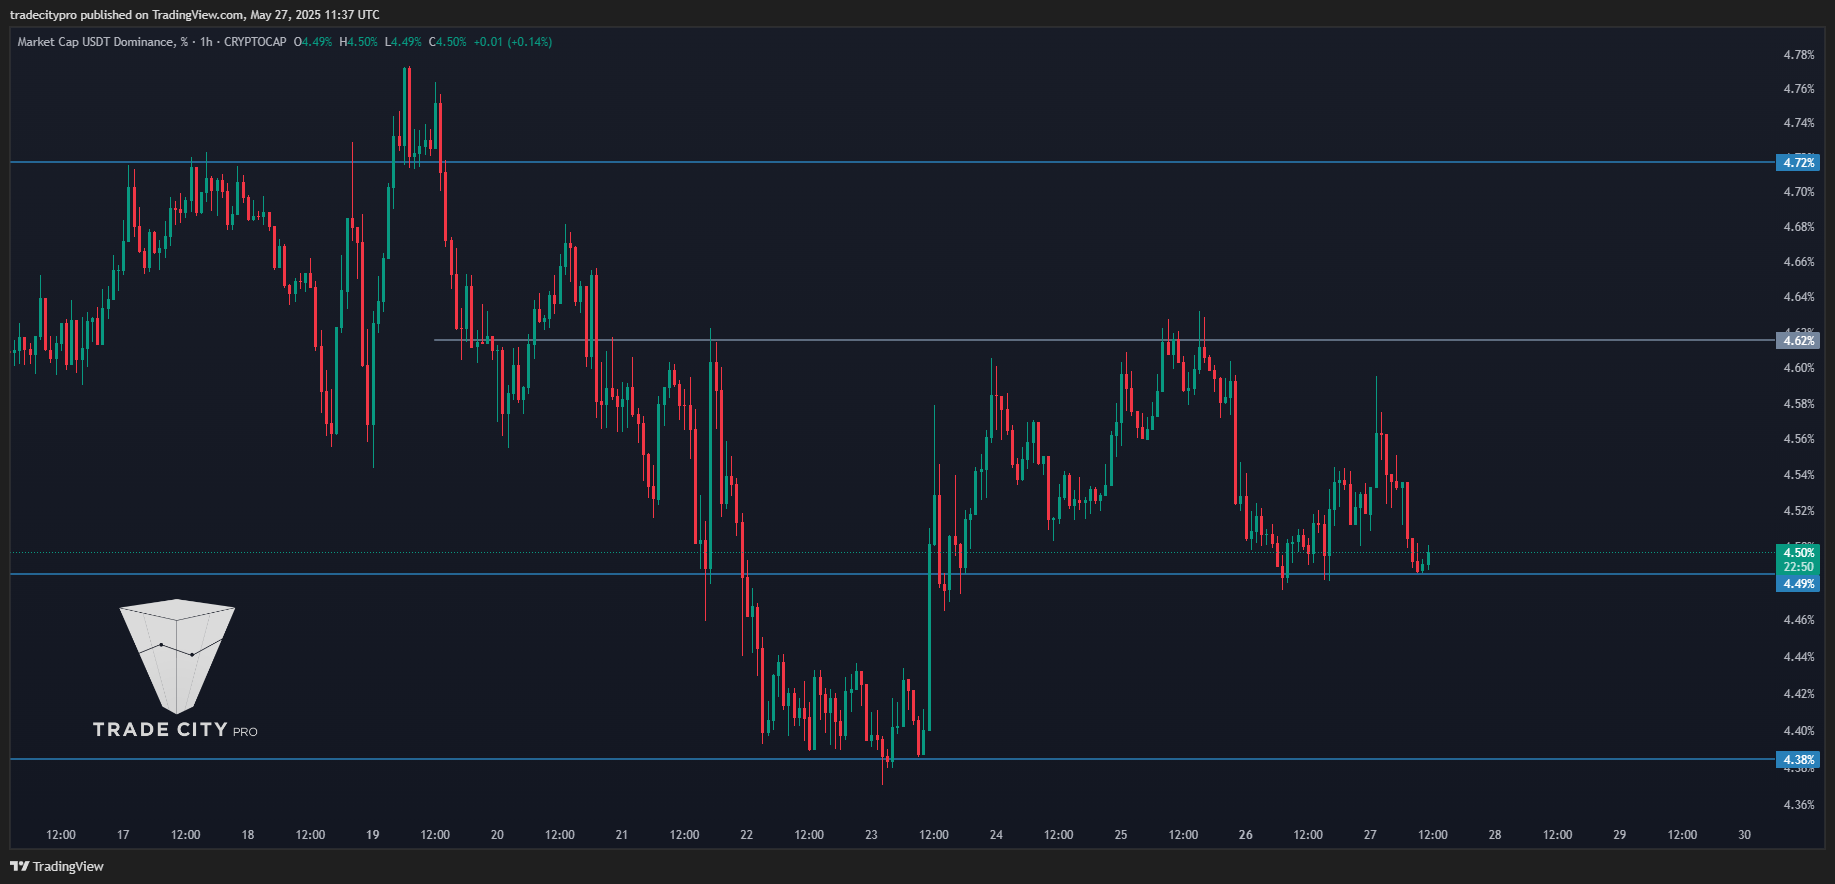
Task: Click the low value L4.49% in legend
Action: tap(404, 42)
